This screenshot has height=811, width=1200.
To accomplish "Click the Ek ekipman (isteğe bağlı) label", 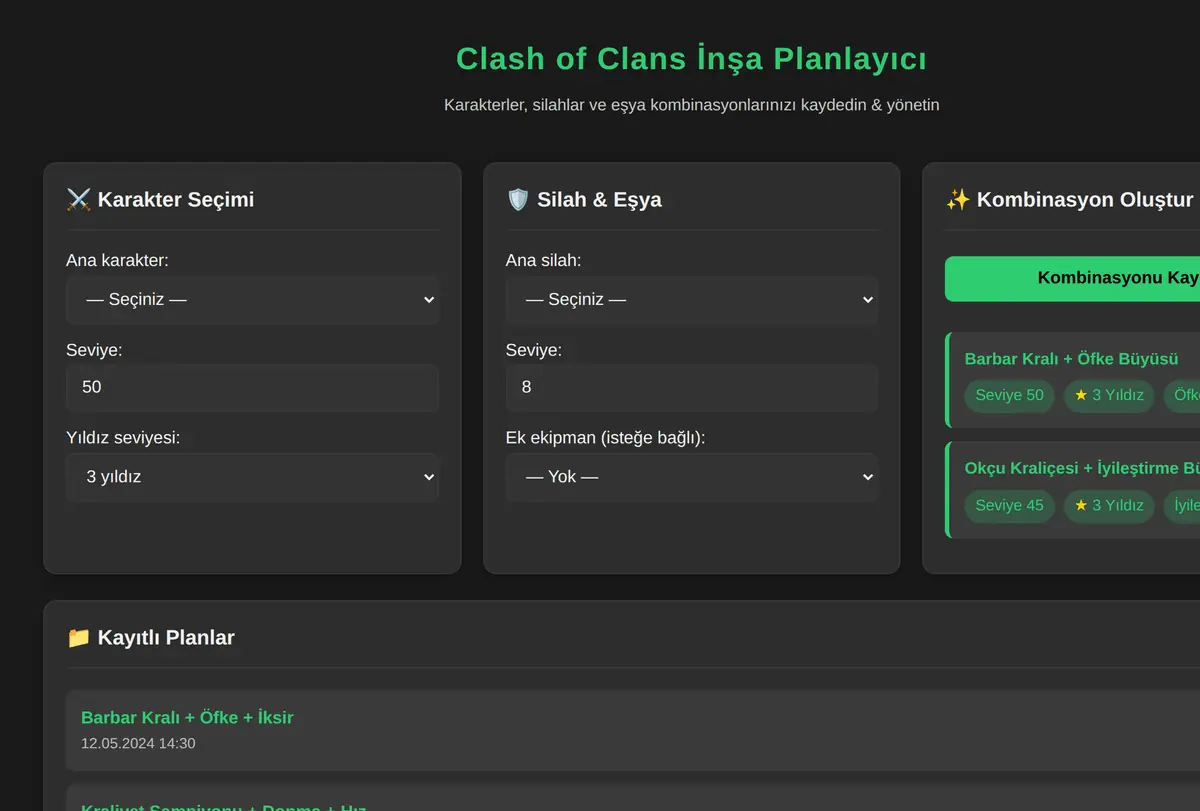I will pyautogui.click(x=606, y=438).
